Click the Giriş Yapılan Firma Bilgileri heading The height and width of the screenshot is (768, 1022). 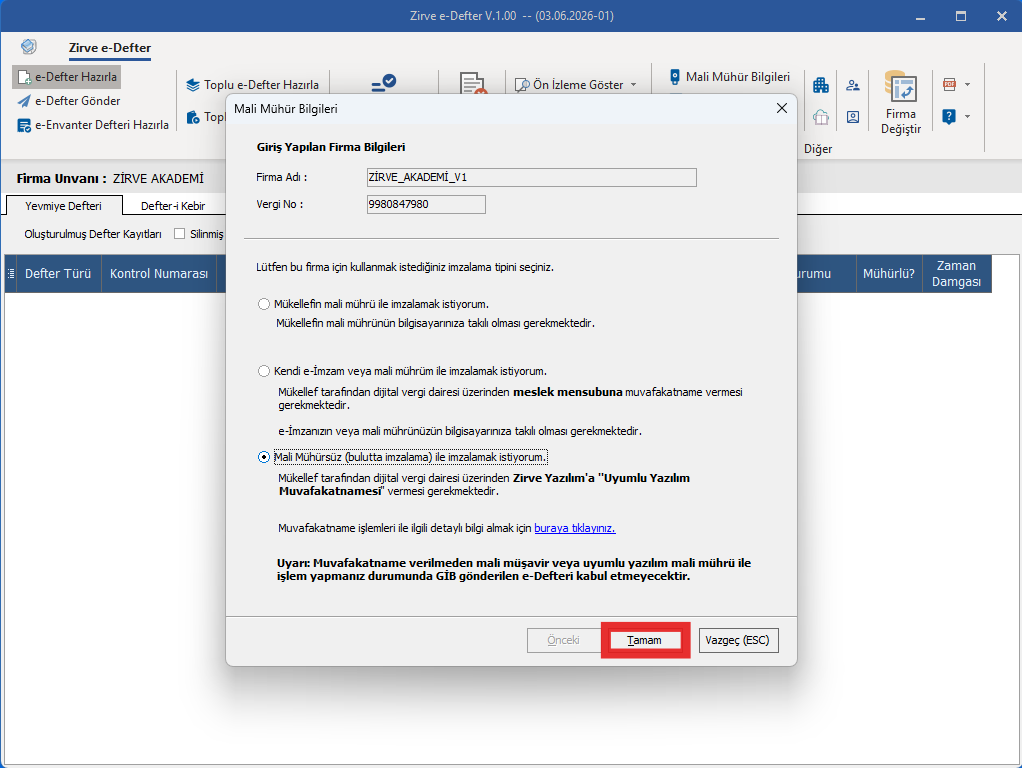click(x=330, y=147)
